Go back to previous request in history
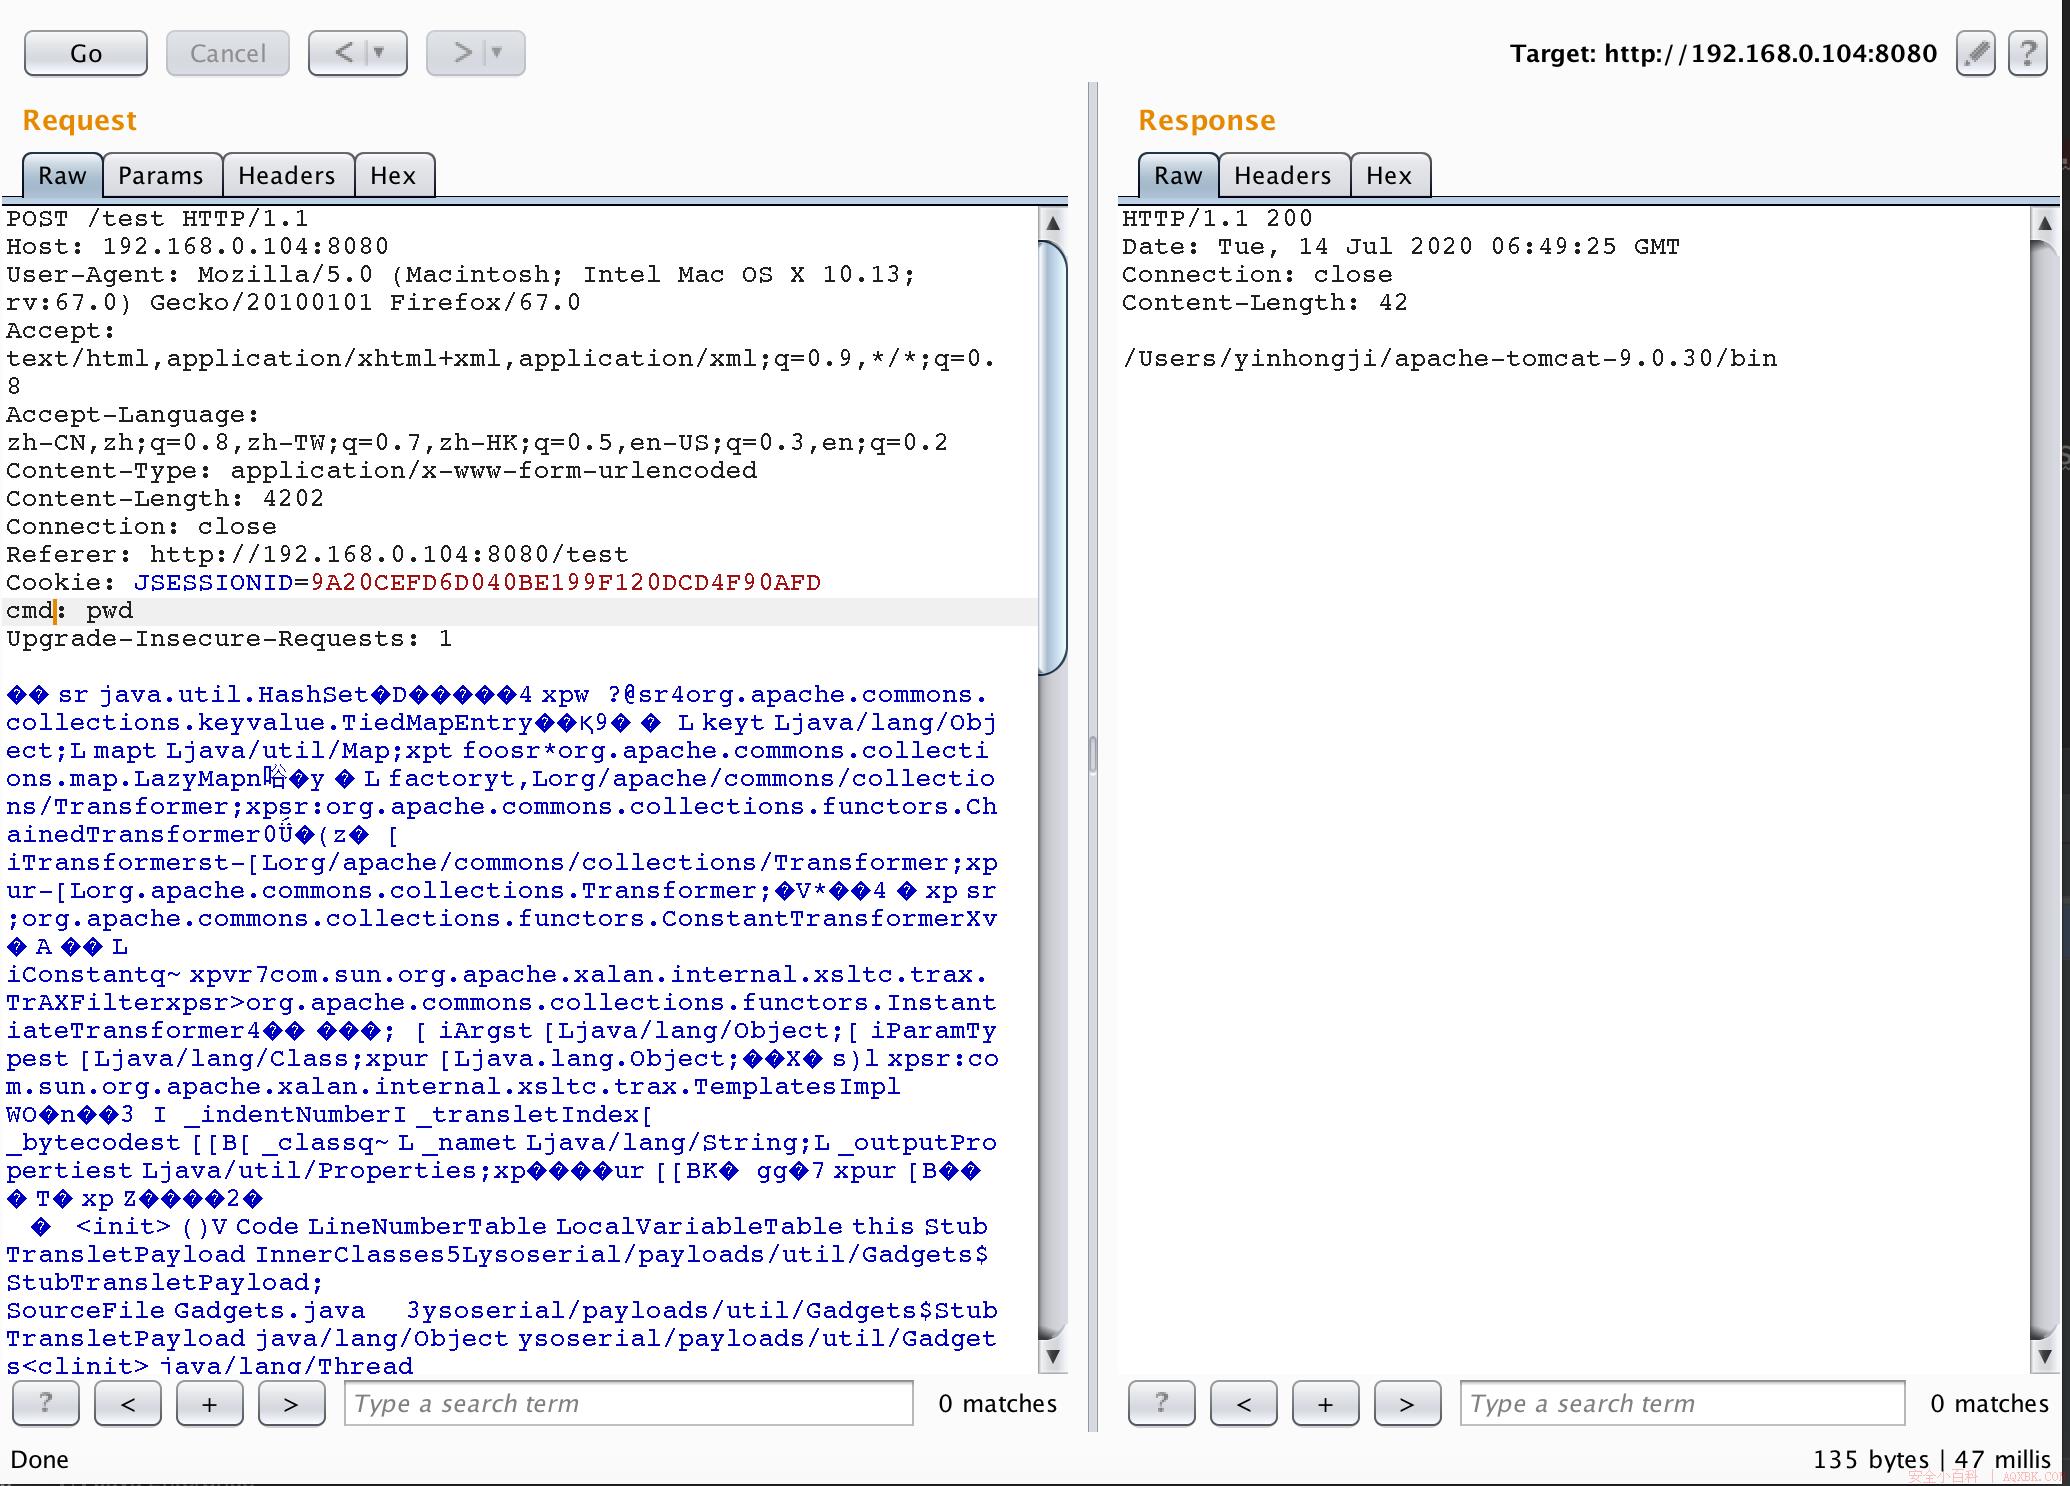 343,53
